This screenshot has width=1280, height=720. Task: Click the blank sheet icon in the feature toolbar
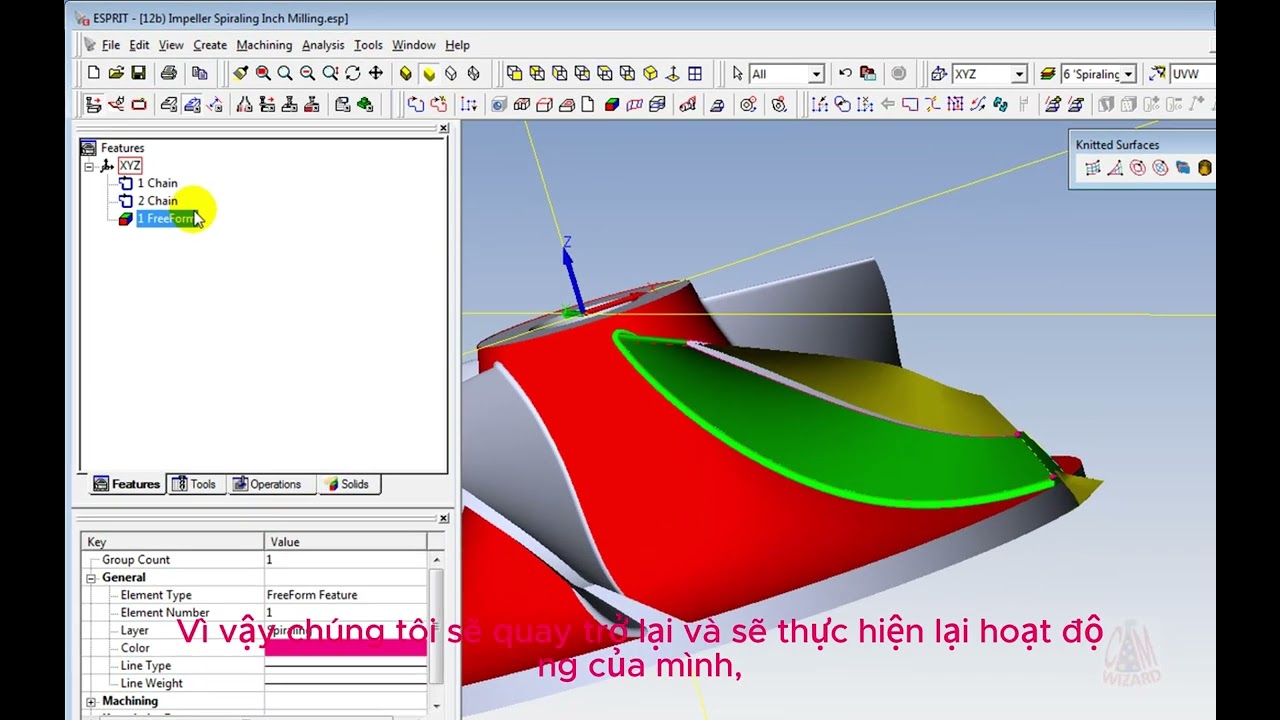click(588, 104)
